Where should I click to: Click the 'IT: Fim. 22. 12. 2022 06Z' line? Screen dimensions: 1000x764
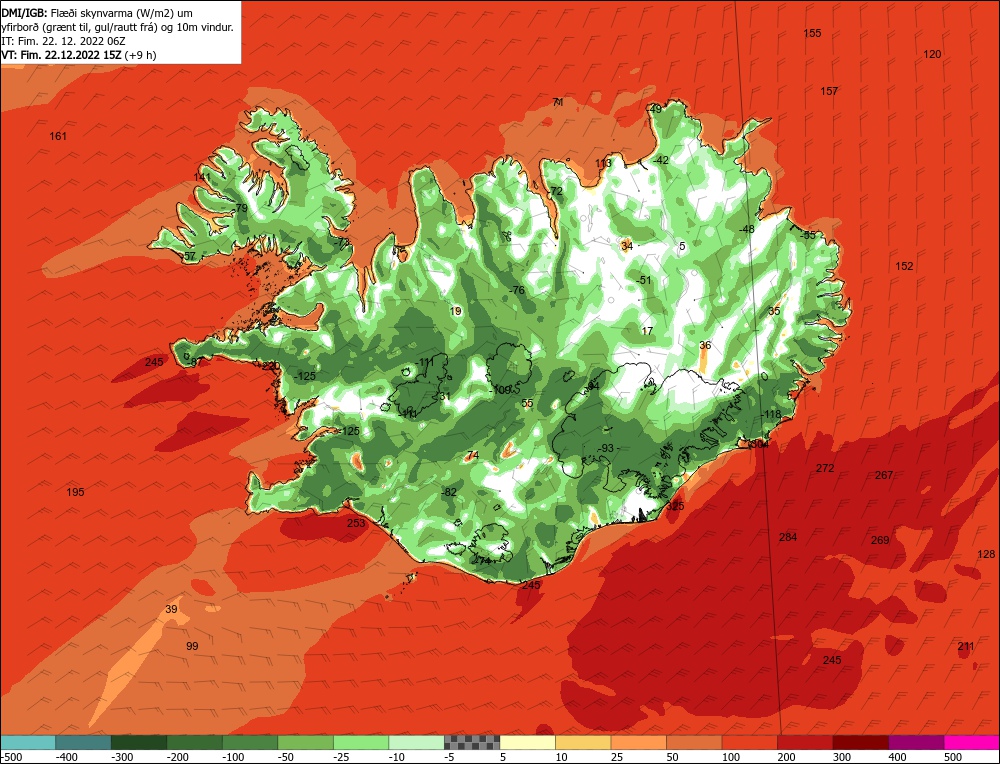click(x=64, y=41)
